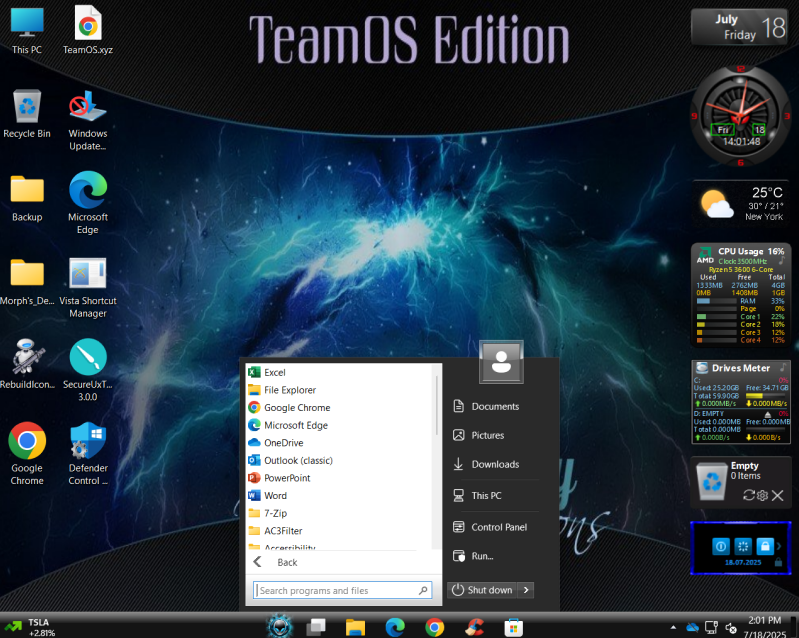
Task: Show hidden system tray icons
Action: point(674,627)
